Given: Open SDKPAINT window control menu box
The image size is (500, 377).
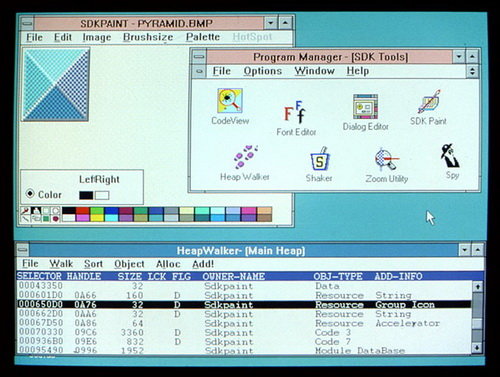Looking at the screenshot, I should [x=27, y=23].
